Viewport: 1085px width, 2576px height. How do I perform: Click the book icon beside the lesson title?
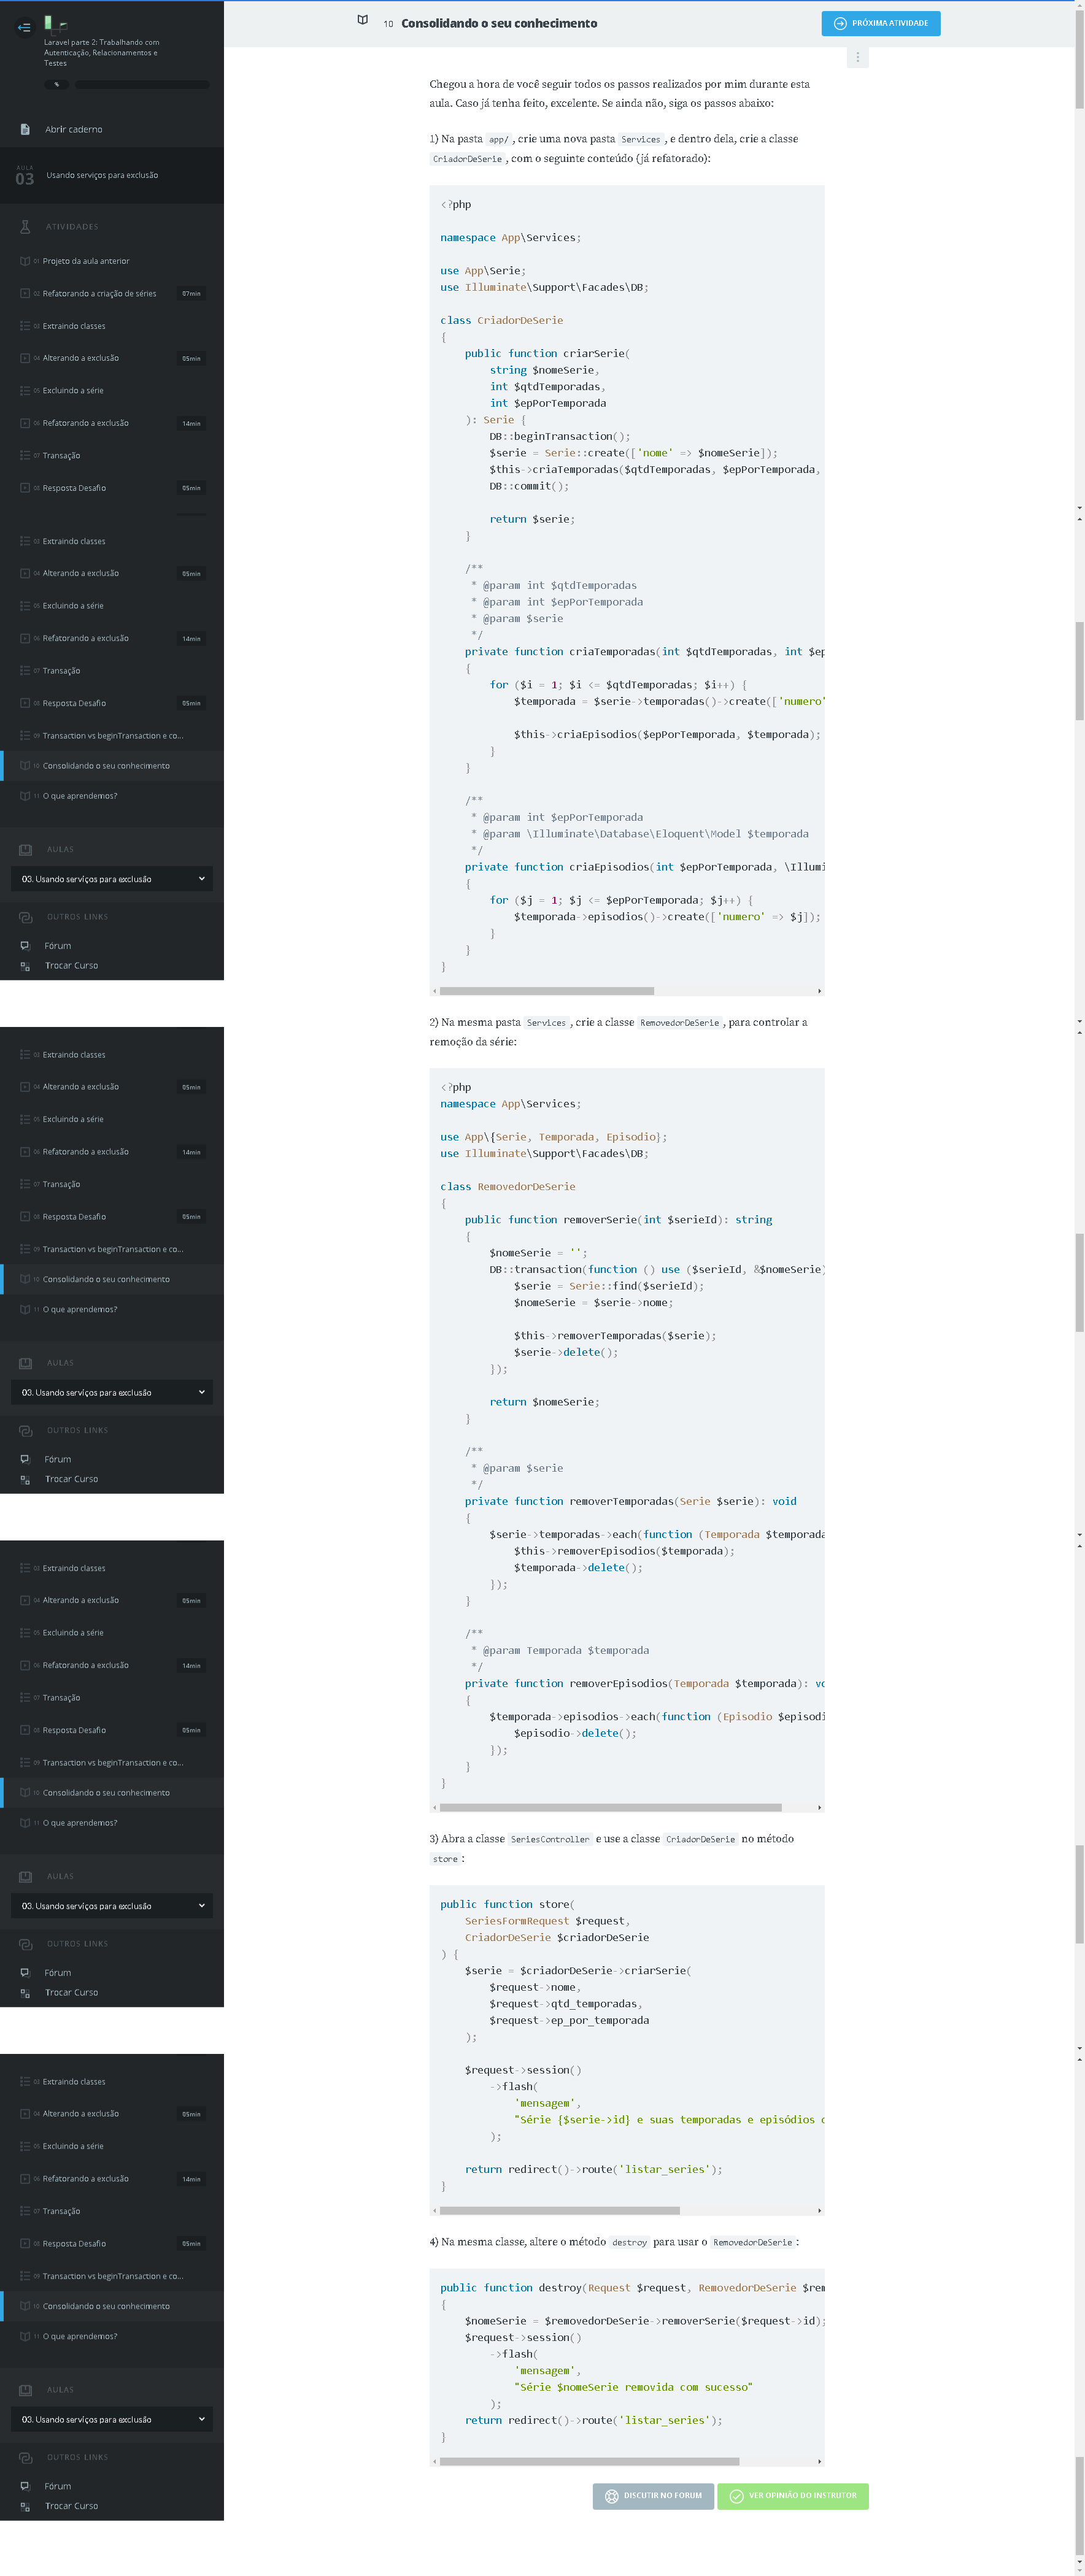[363, 21]
